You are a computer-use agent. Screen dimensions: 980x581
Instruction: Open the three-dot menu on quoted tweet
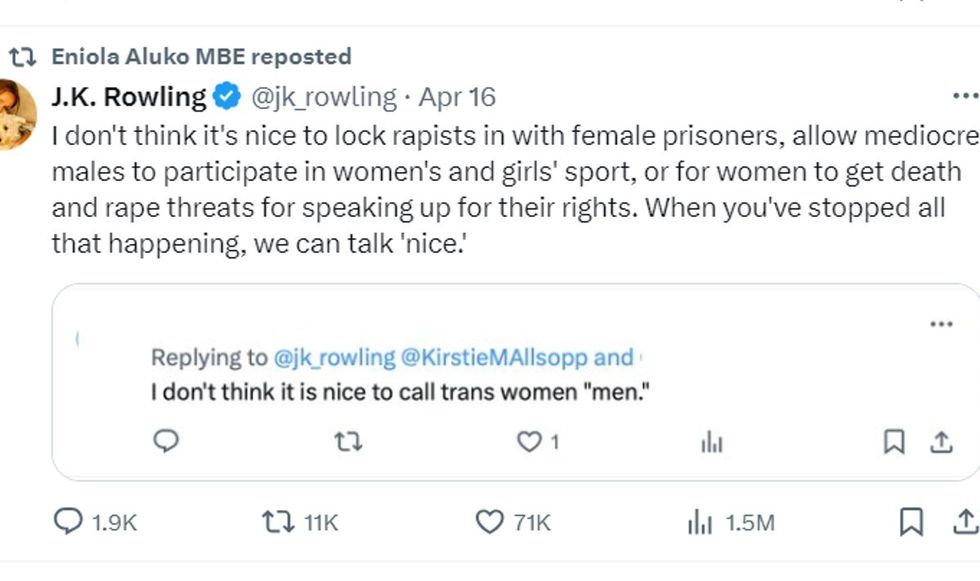tap(941, 324)
